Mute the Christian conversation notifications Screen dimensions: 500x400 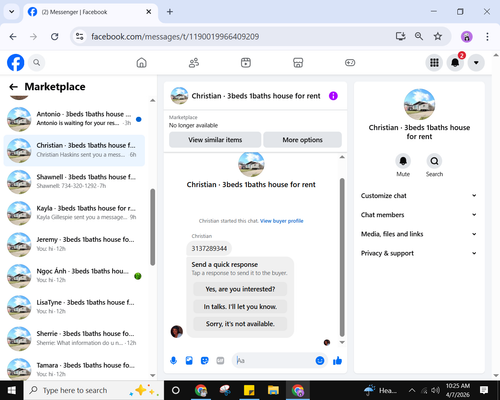pyautogui.click(x=403, y=161)
